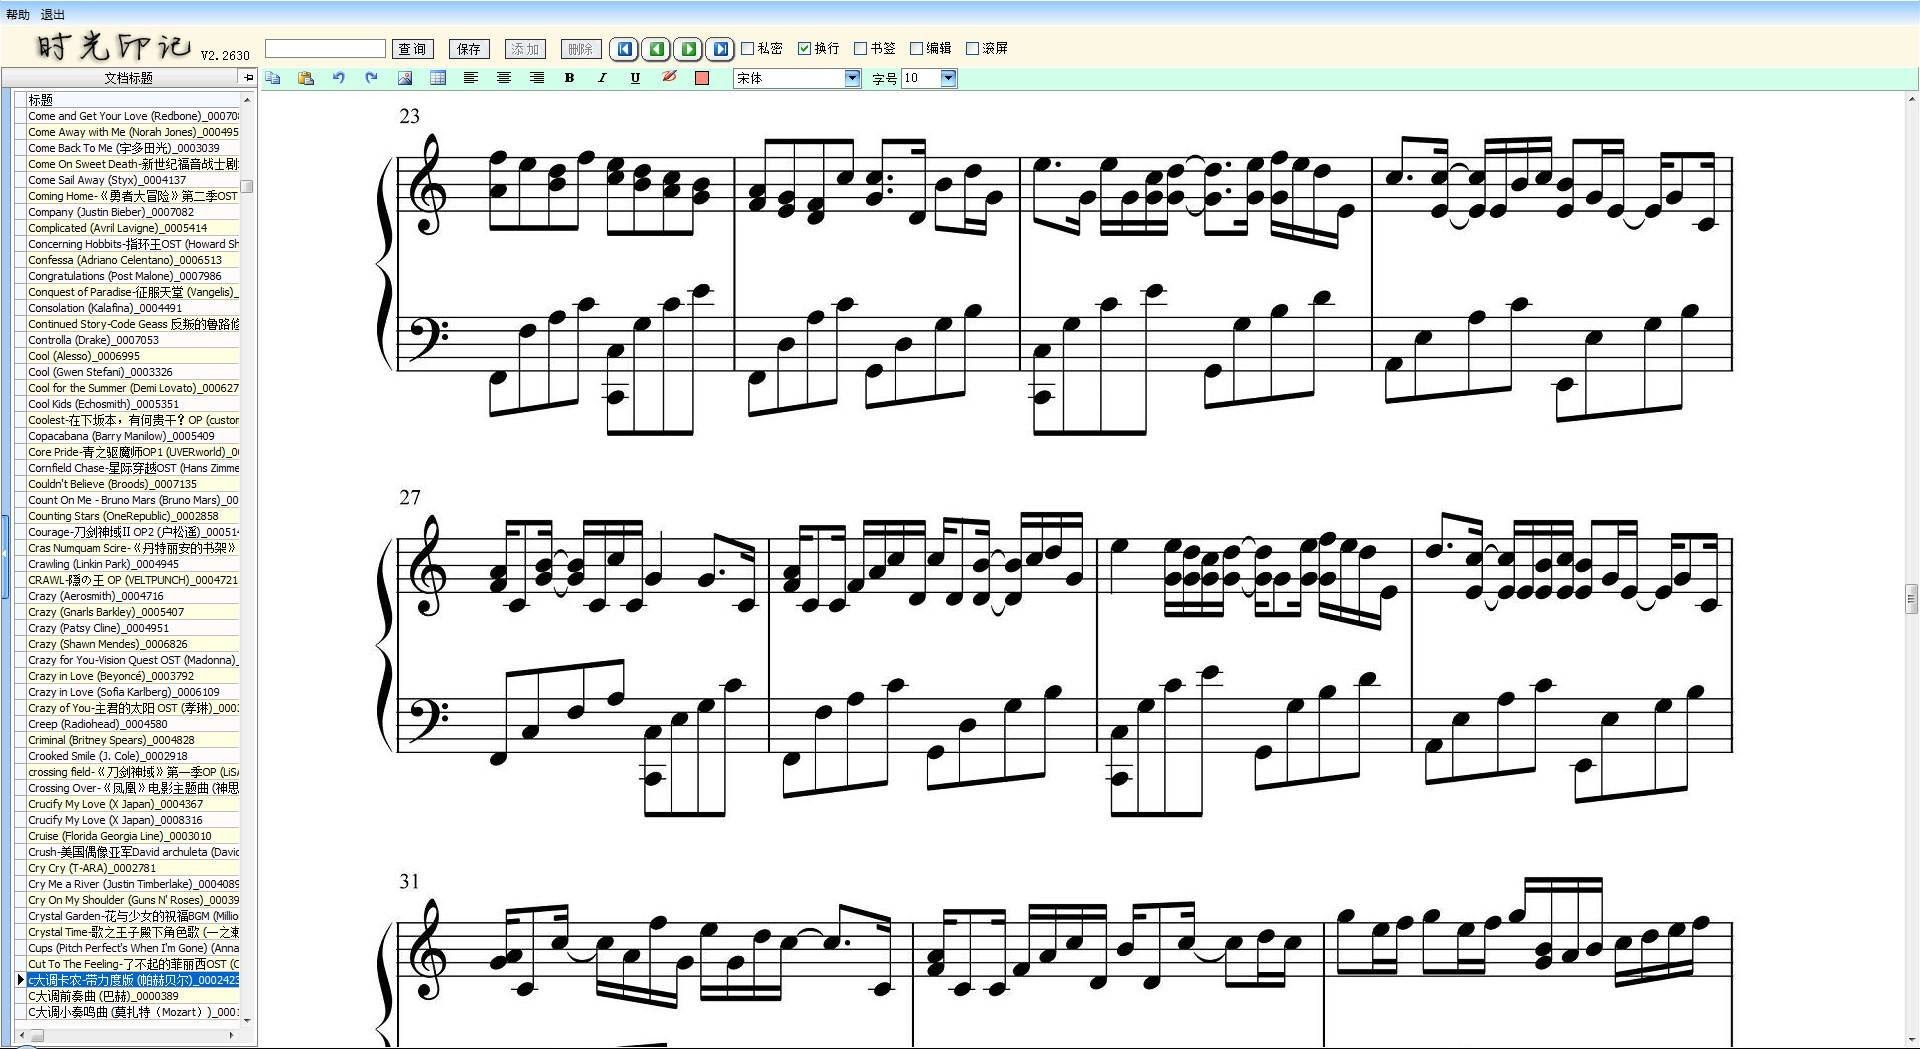This screenshot has width=1920, height=1049.
Task: Click the 退出 menu
Action: pos(53,15)
